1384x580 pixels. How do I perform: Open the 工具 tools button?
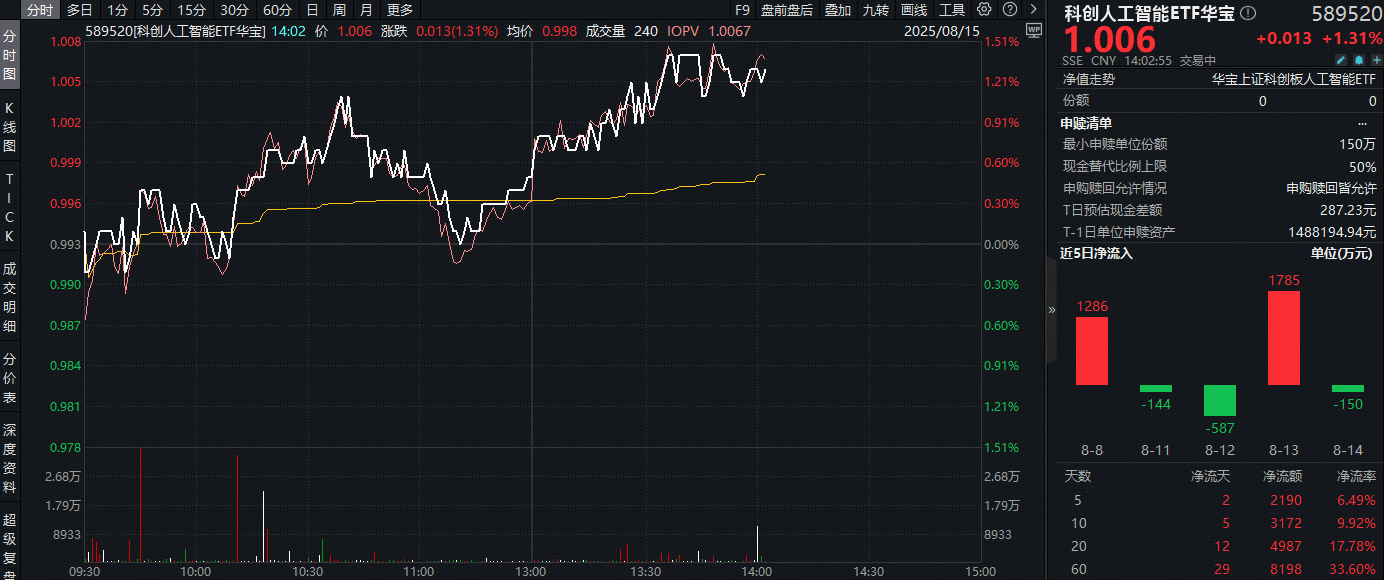click(952, 10)
